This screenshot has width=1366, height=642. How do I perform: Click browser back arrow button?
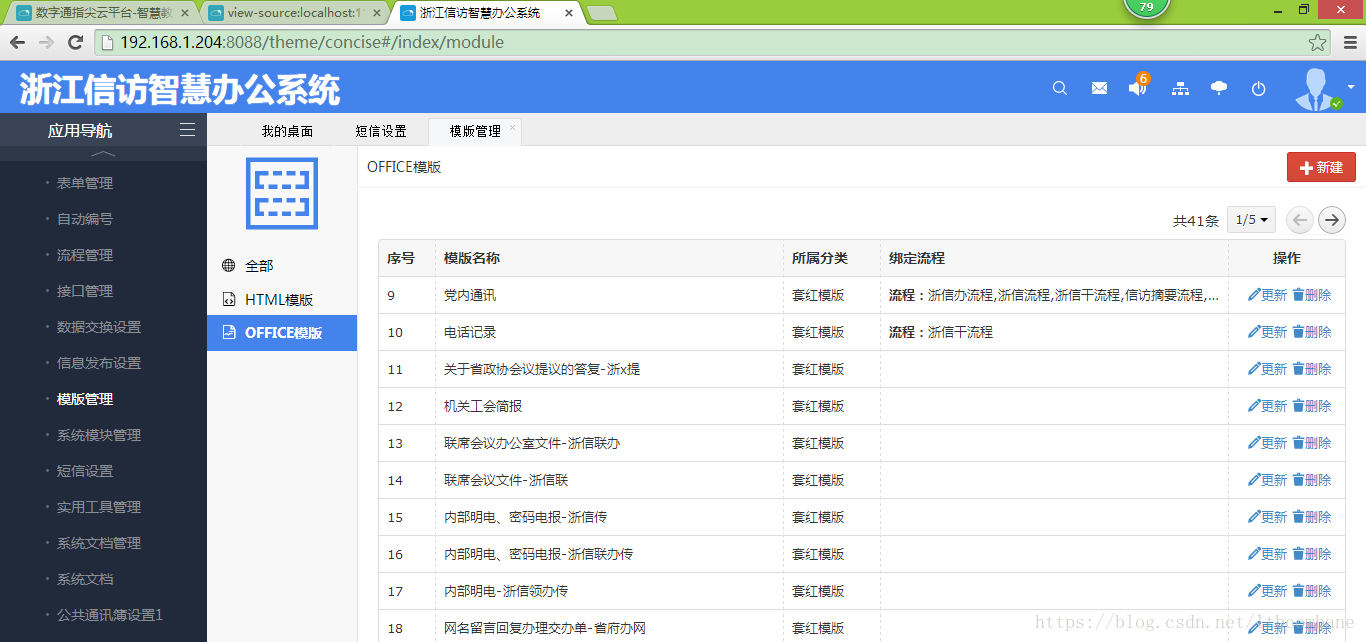(17, 42)
